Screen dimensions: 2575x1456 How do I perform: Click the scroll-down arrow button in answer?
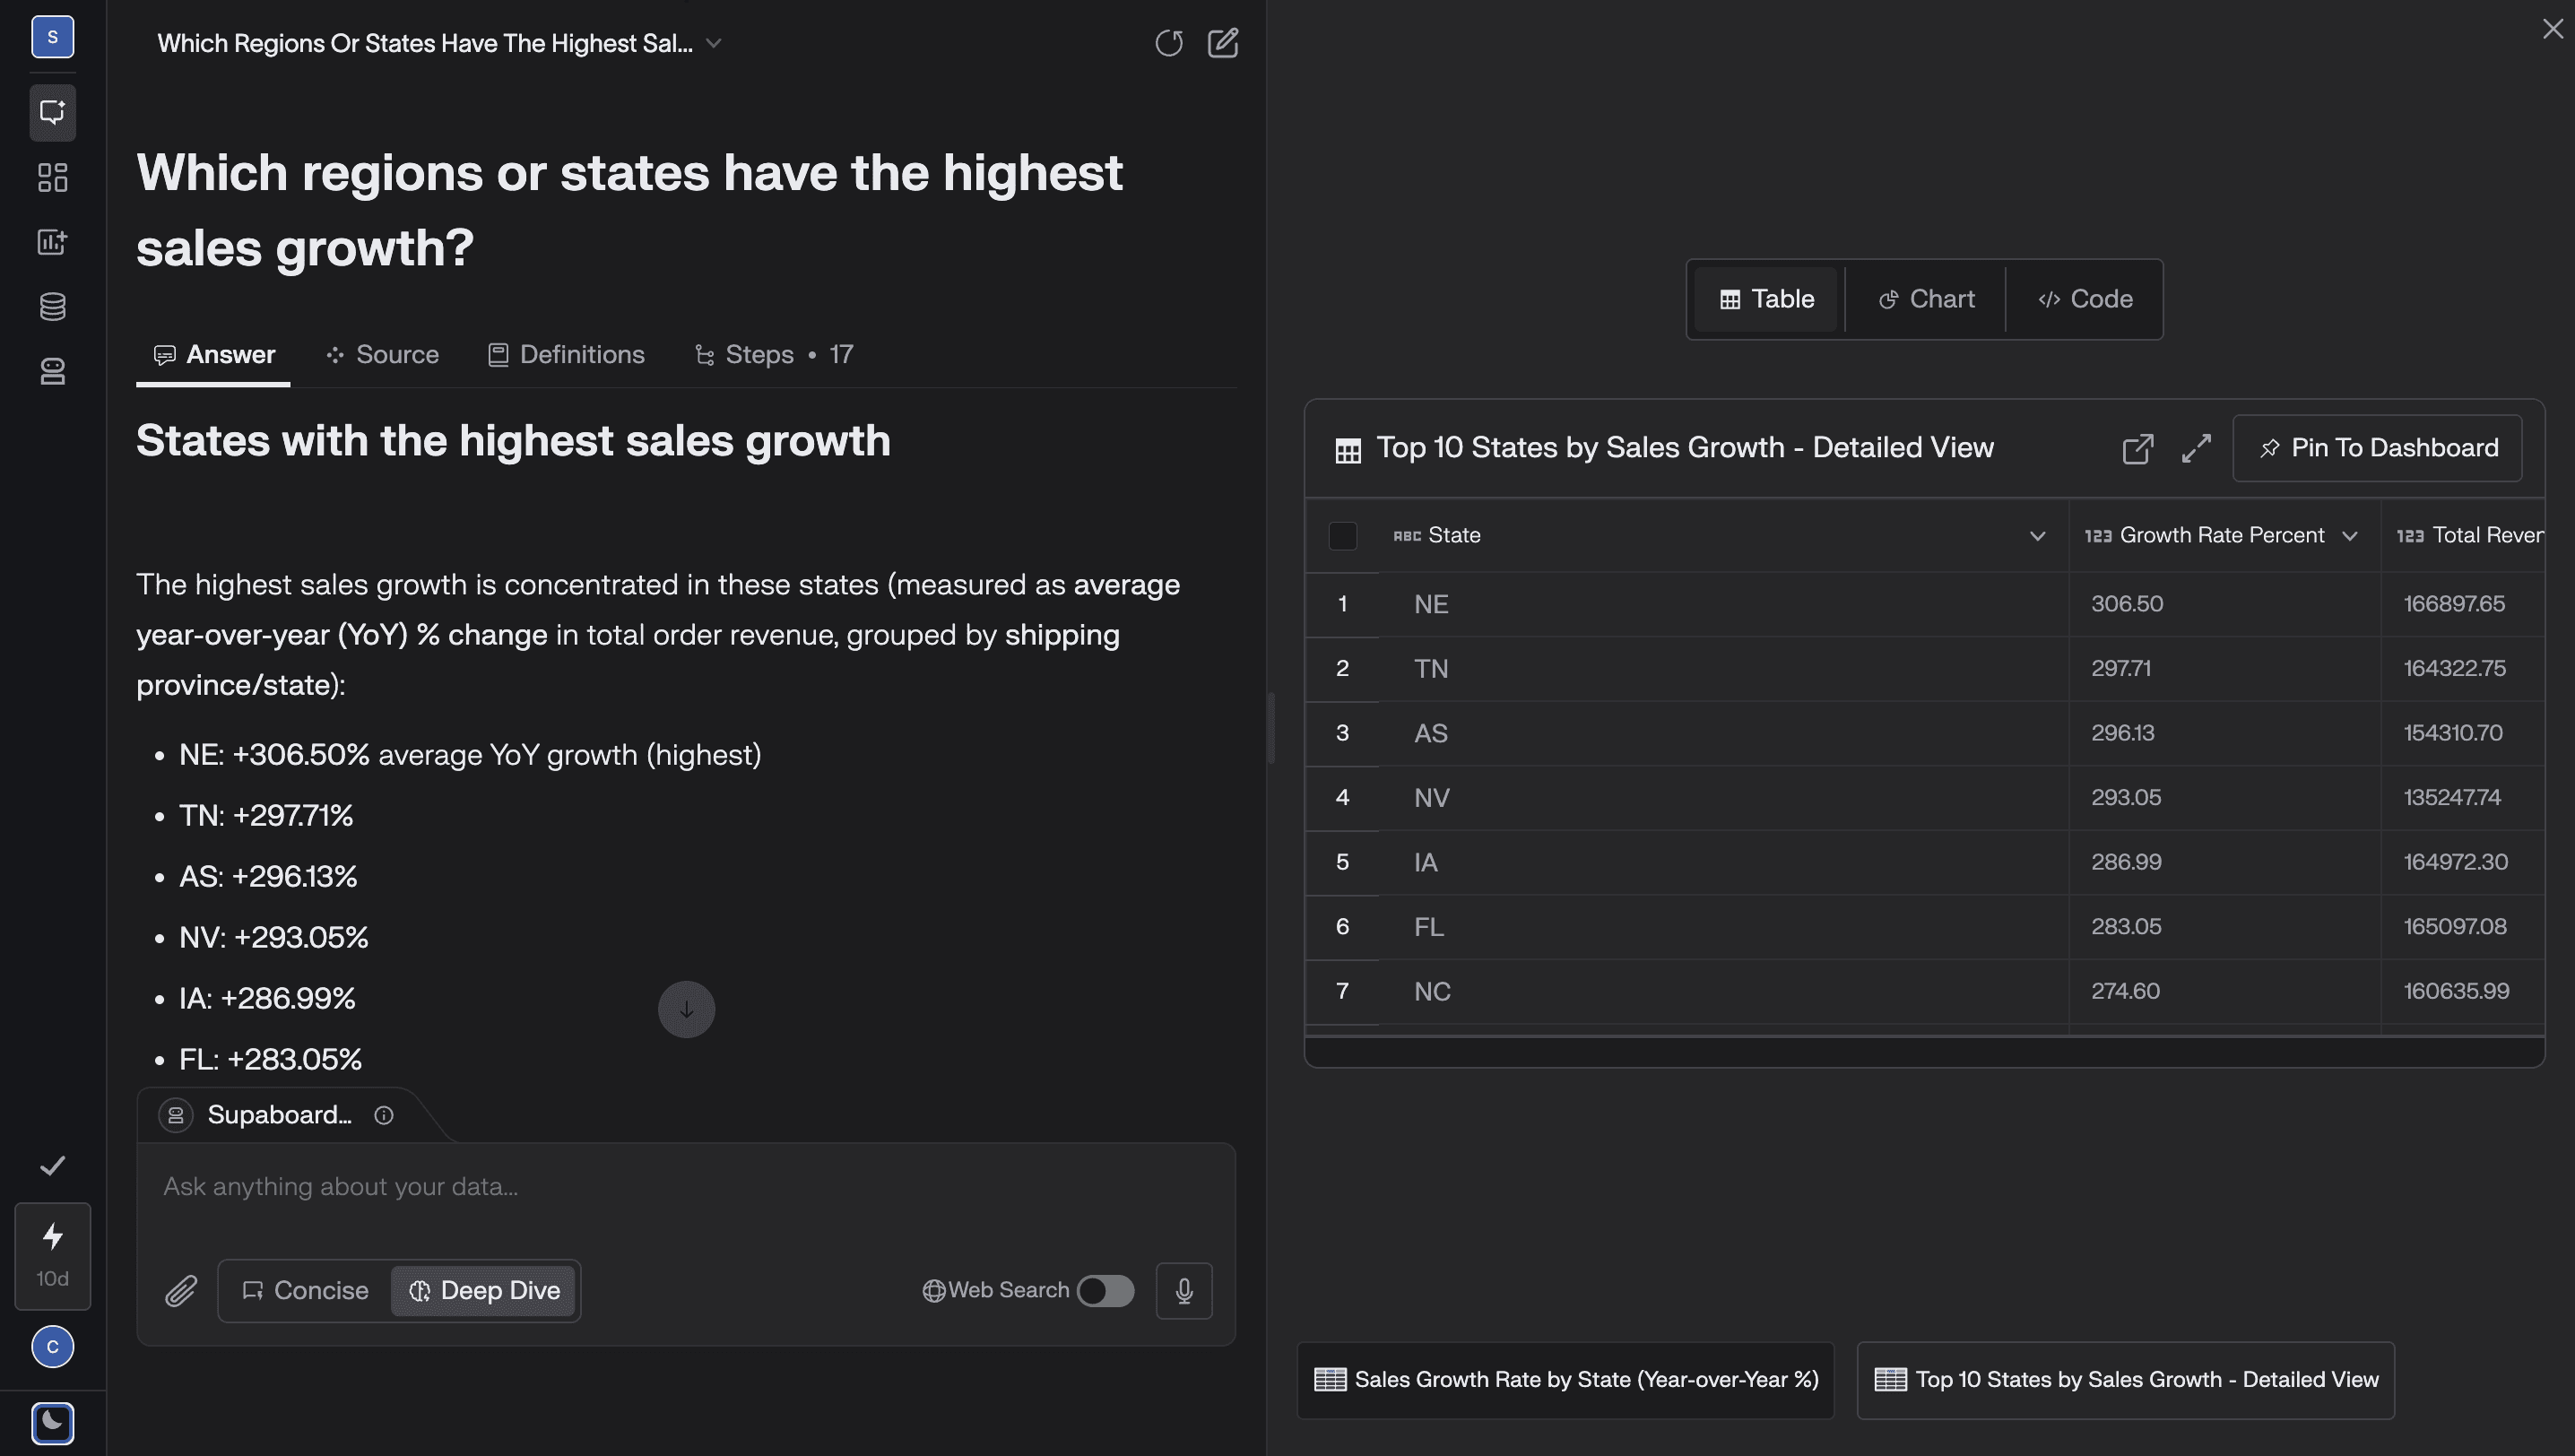pos(686,1009)
